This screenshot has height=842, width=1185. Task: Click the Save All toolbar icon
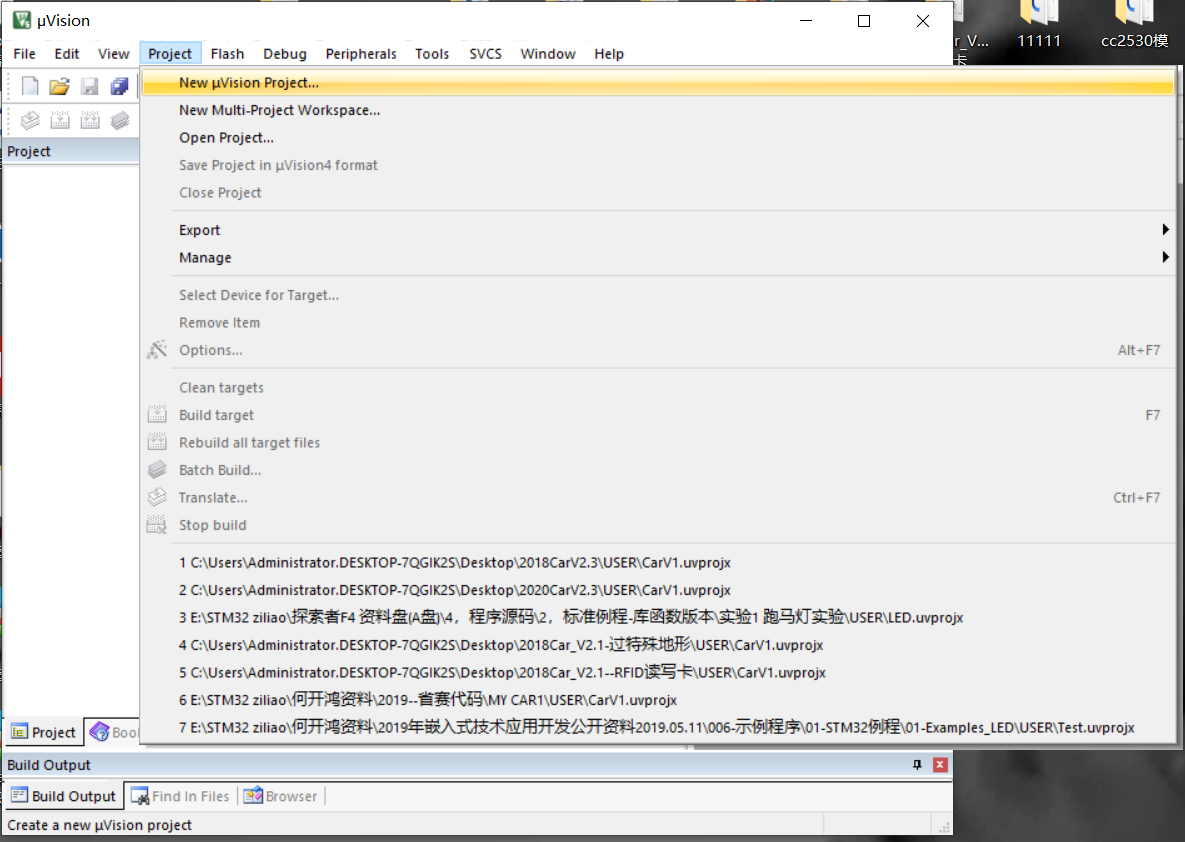(119, 86)
